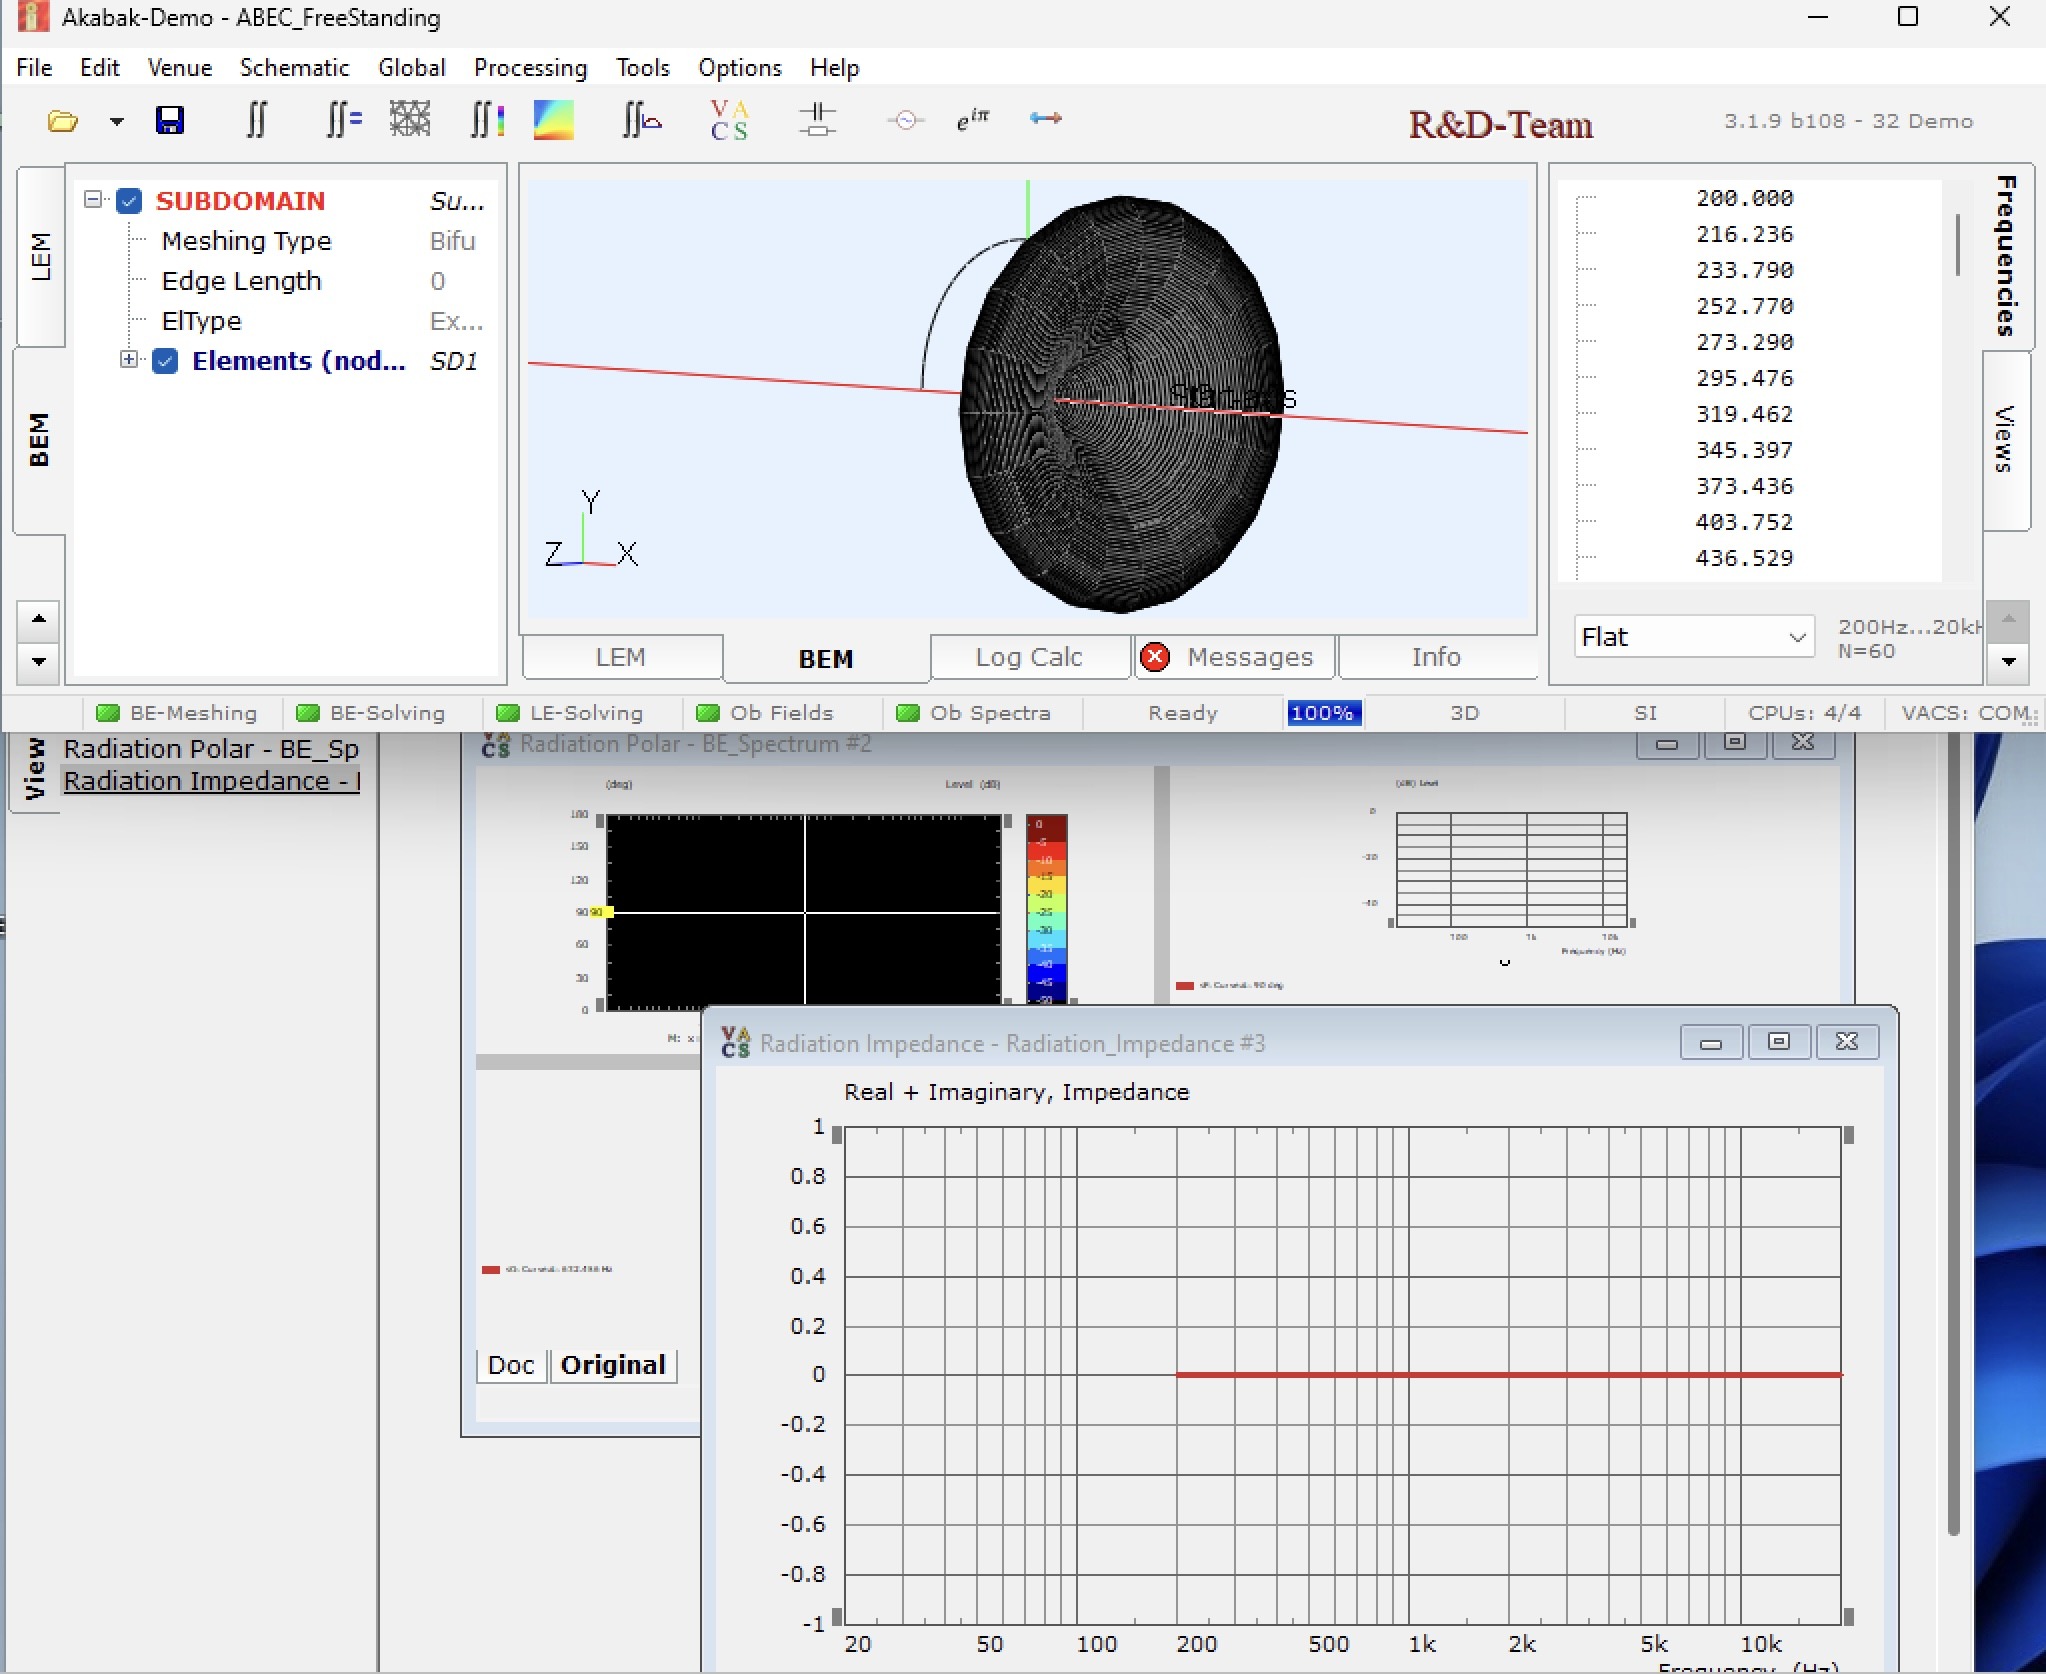The height and width of the screenshot is (1674, 2046).
Task: Restore the Radiation Impedance #3 window
Action: [x=1779, y=1042]
